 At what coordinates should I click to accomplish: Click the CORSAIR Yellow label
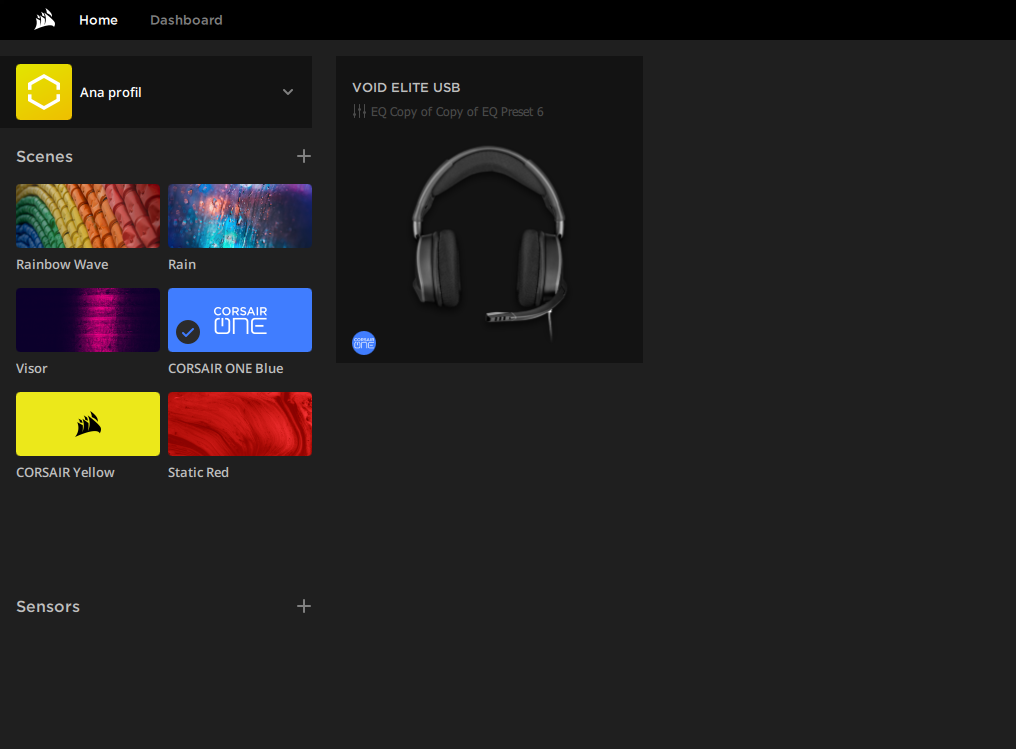(x=65, y=472)
